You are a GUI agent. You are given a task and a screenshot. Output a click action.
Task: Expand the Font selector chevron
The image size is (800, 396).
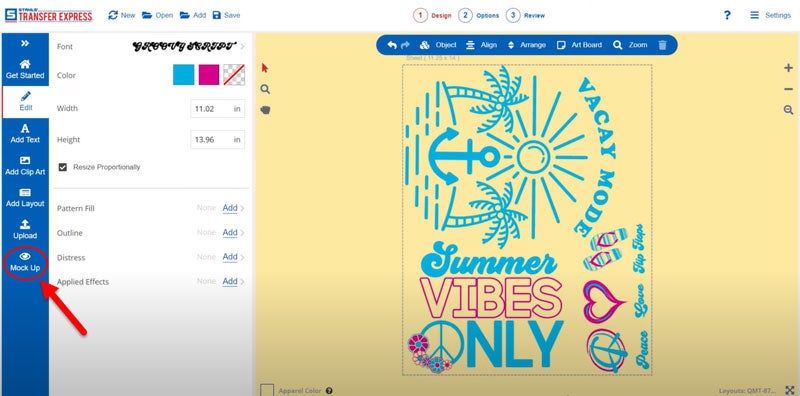pyautogui.click(x=242, y=46)
